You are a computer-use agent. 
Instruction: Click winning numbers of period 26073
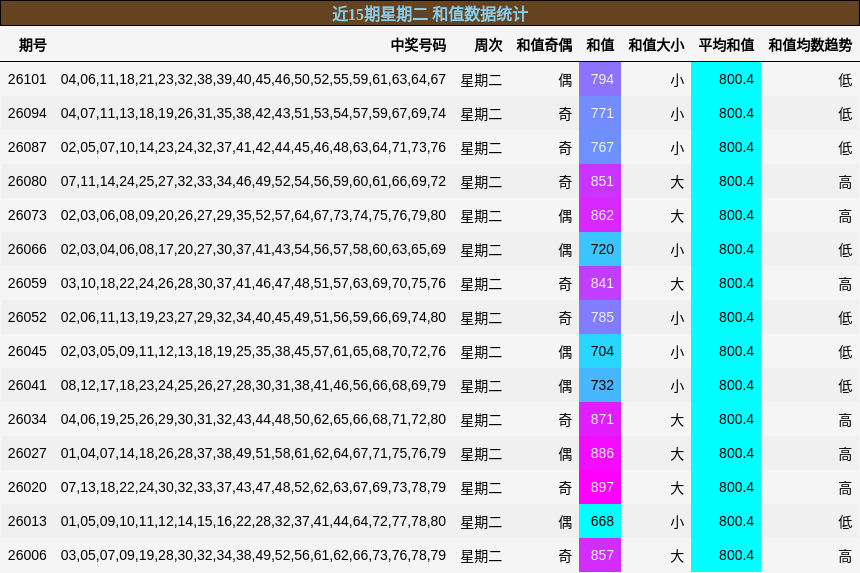click(x=253, y=215)
